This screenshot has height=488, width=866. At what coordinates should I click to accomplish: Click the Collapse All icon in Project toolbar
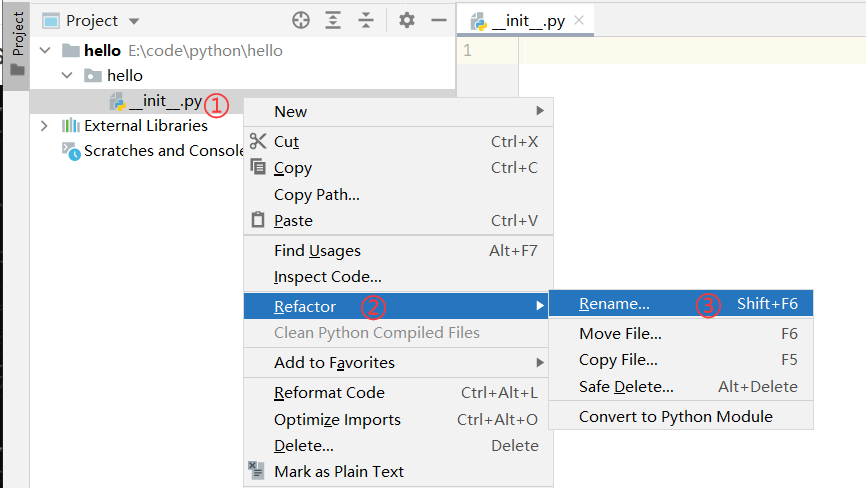pos(366,20)
